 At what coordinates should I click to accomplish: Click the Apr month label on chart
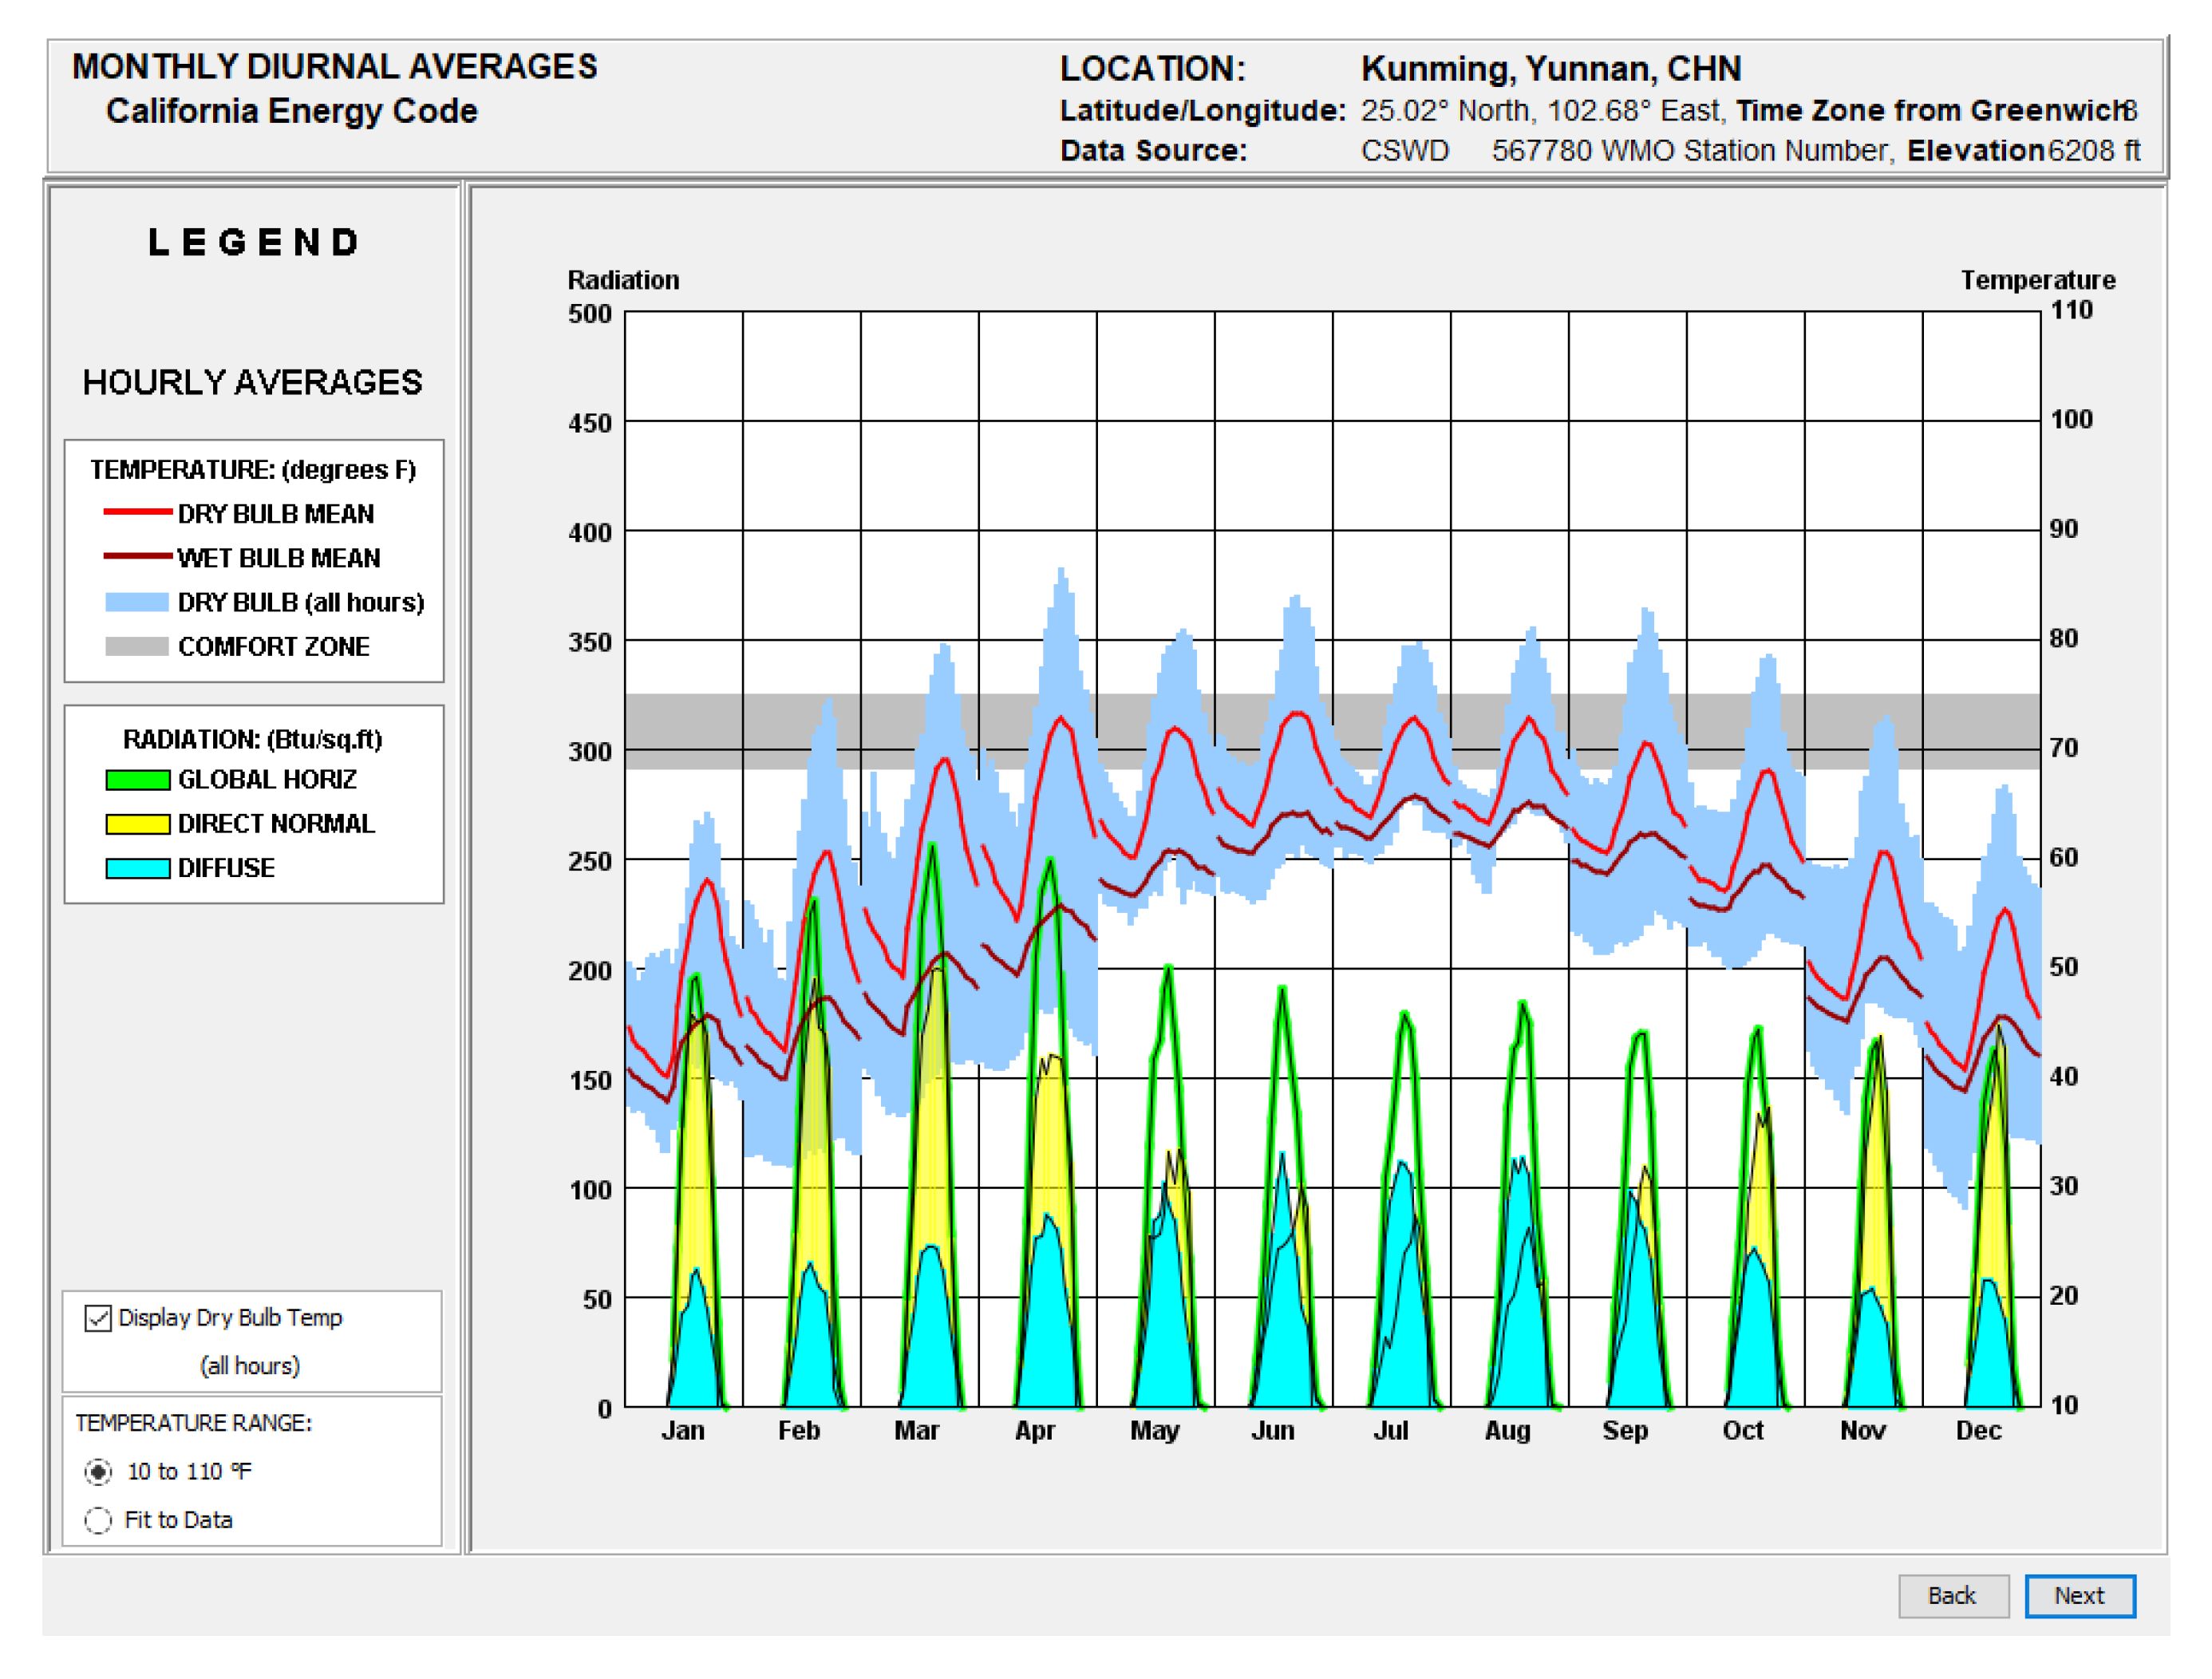pyautogui.click(x=1035, y=1430)
